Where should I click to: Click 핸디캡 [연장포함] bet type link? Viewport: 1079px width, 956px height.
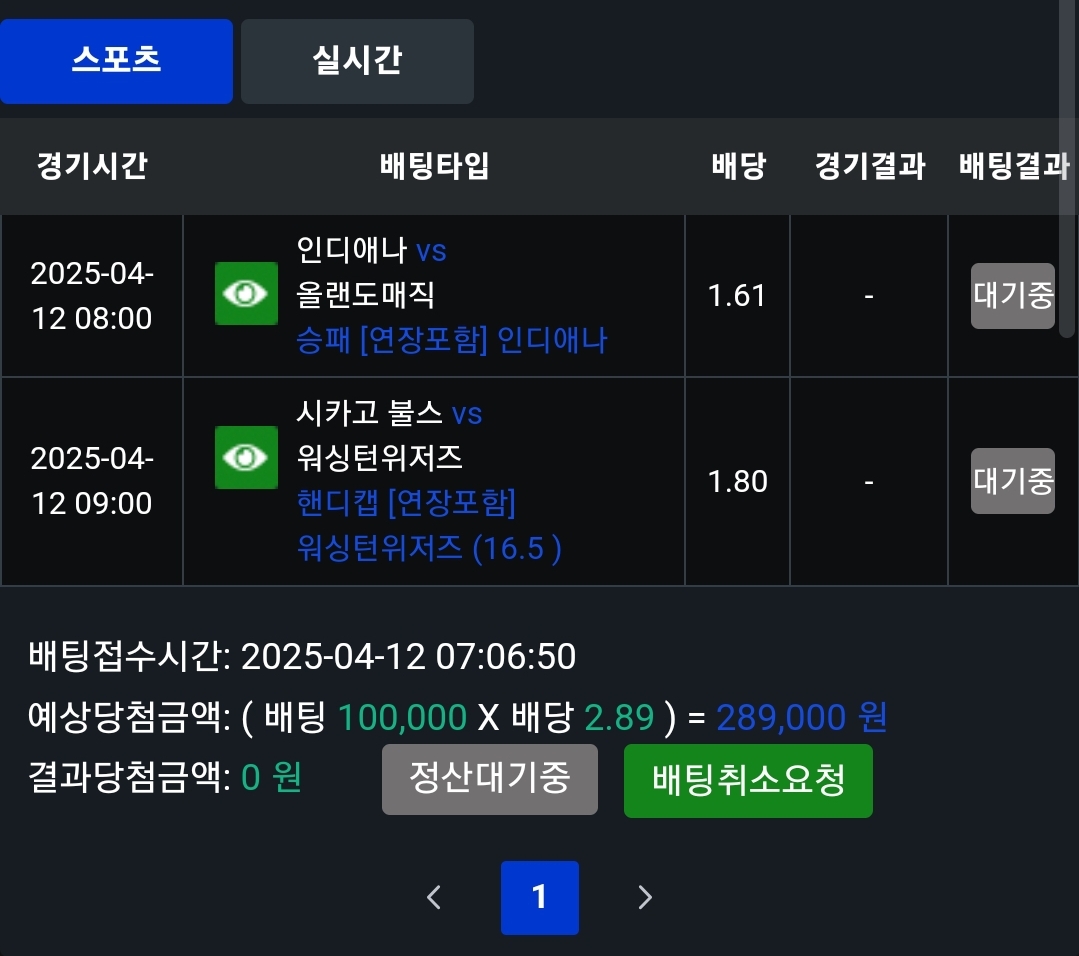click(406, 503)
